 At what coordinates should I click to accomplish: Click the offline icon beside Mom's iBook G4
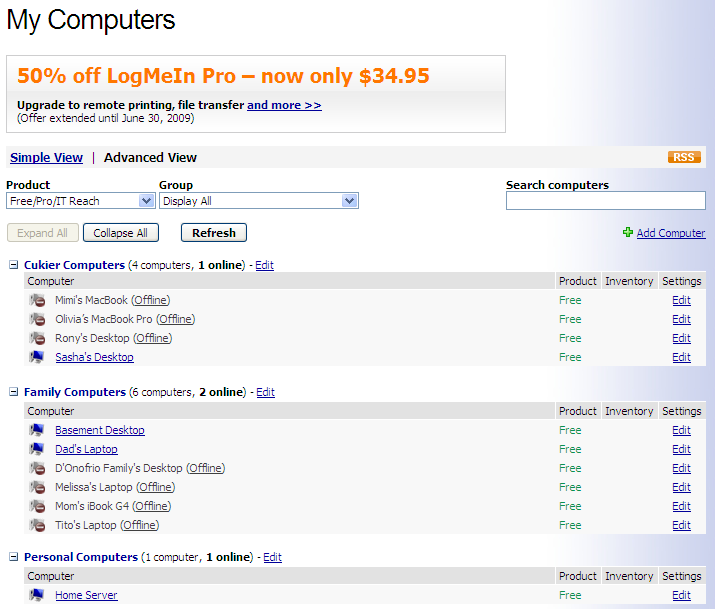click(x=37, y=506)
